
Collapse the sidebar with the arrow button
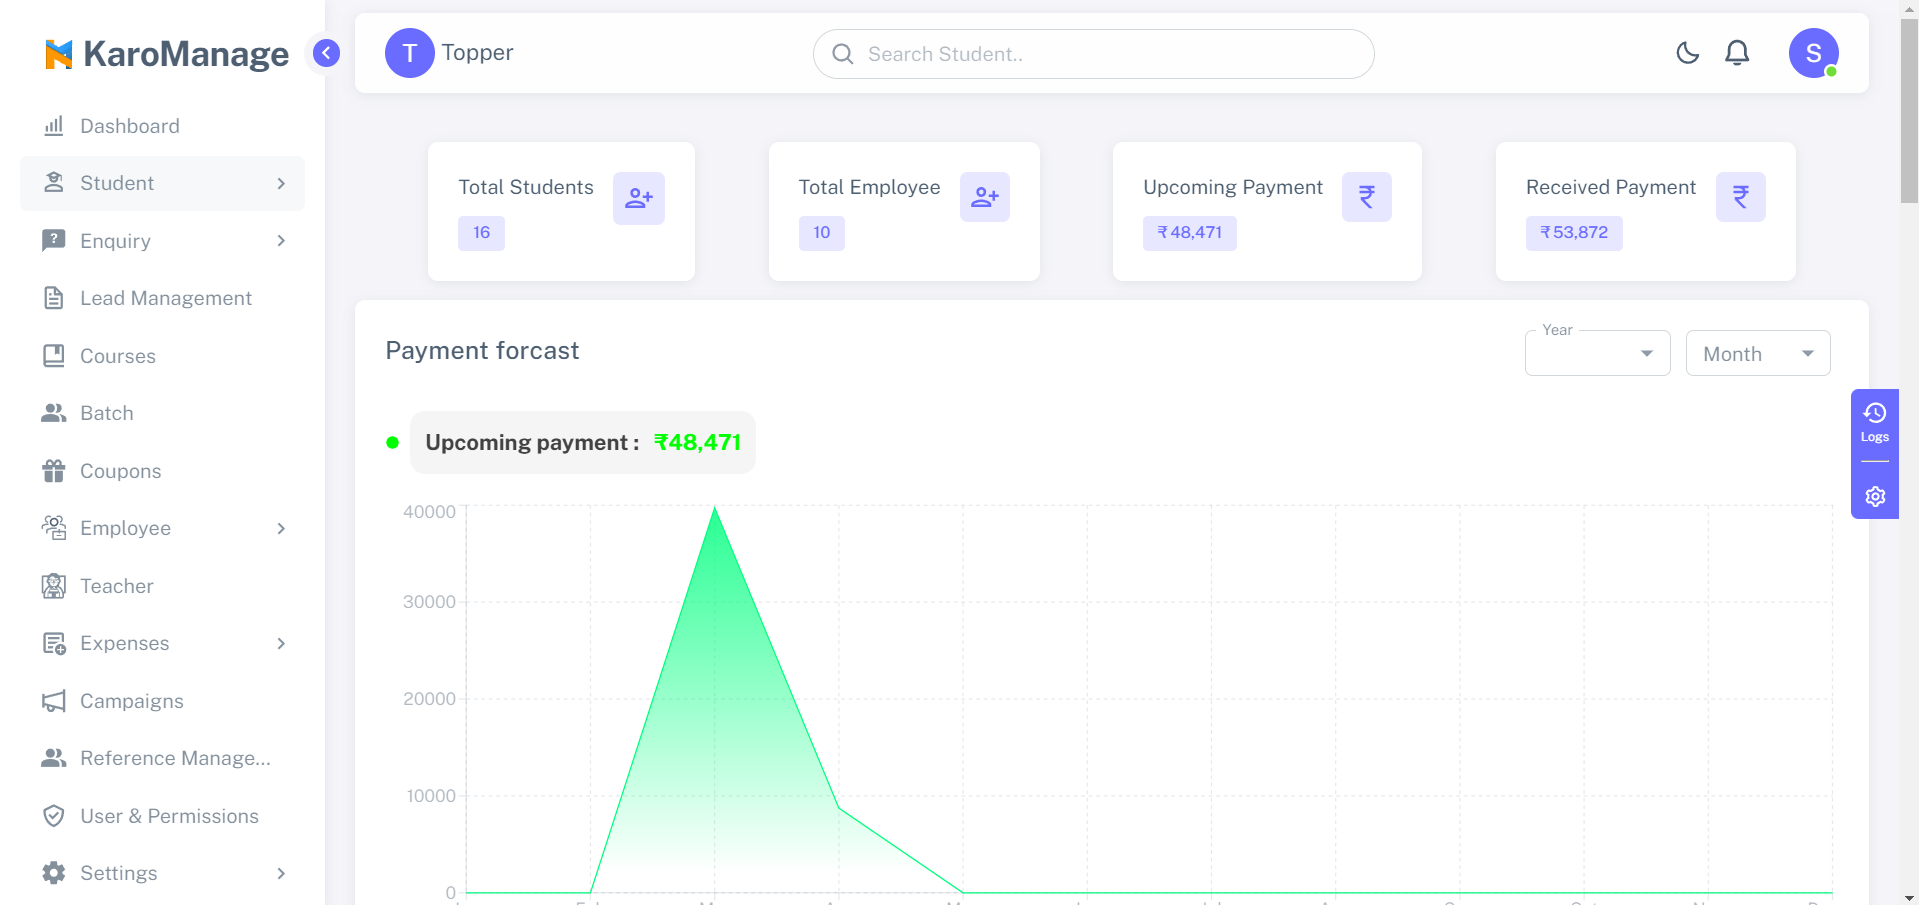(x=326, y=53)
